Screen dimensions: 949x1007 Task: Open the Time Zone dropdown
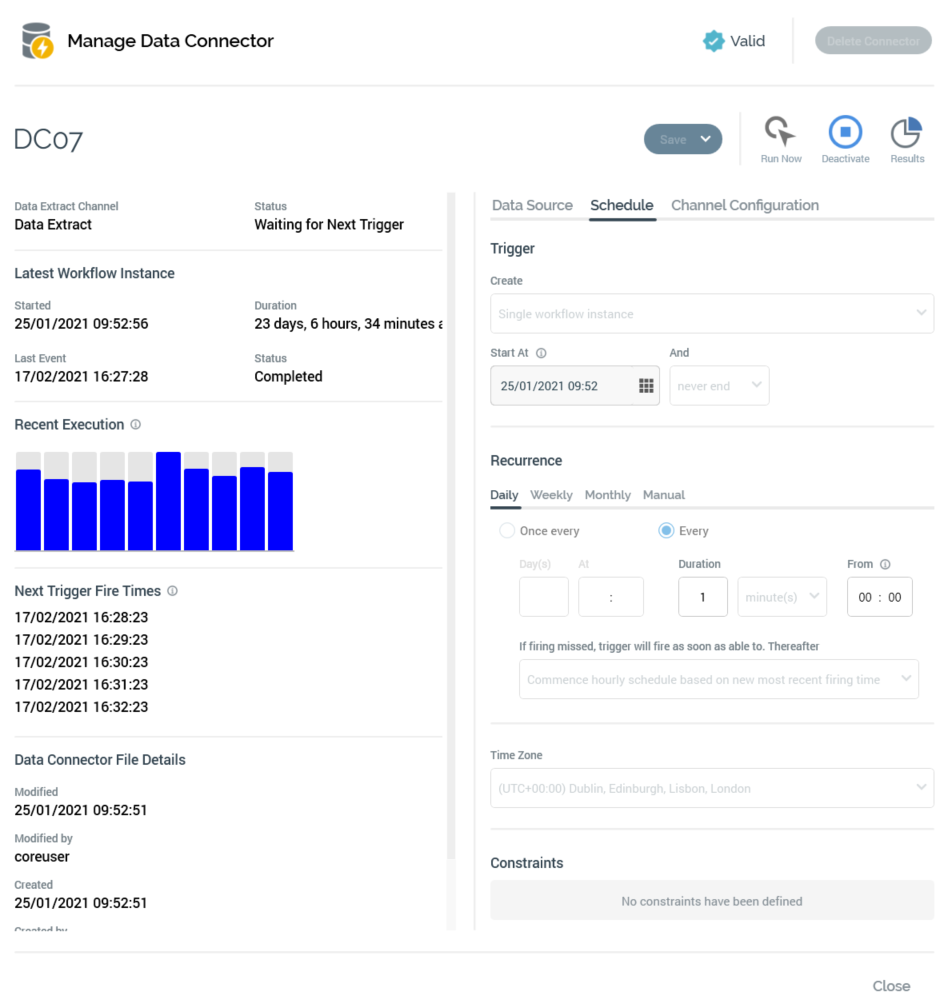711,788
